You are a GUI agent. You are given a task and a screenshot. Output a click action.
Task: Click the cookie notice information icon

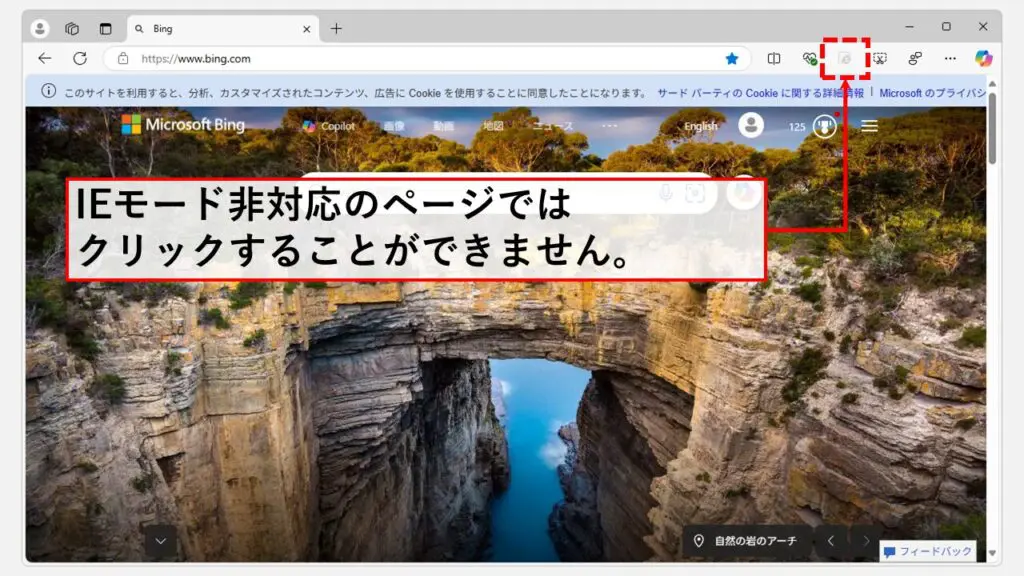coord(48,91)
